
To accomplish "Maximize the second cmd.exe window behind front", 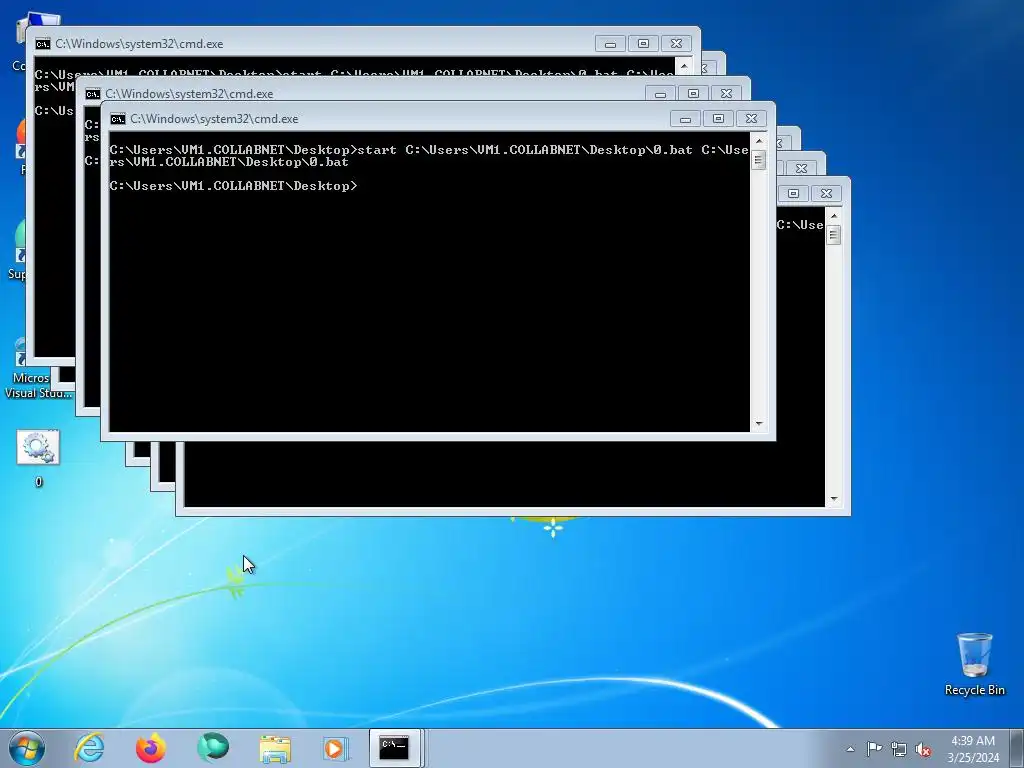I will pyautogui.click(x=694, y=94).
